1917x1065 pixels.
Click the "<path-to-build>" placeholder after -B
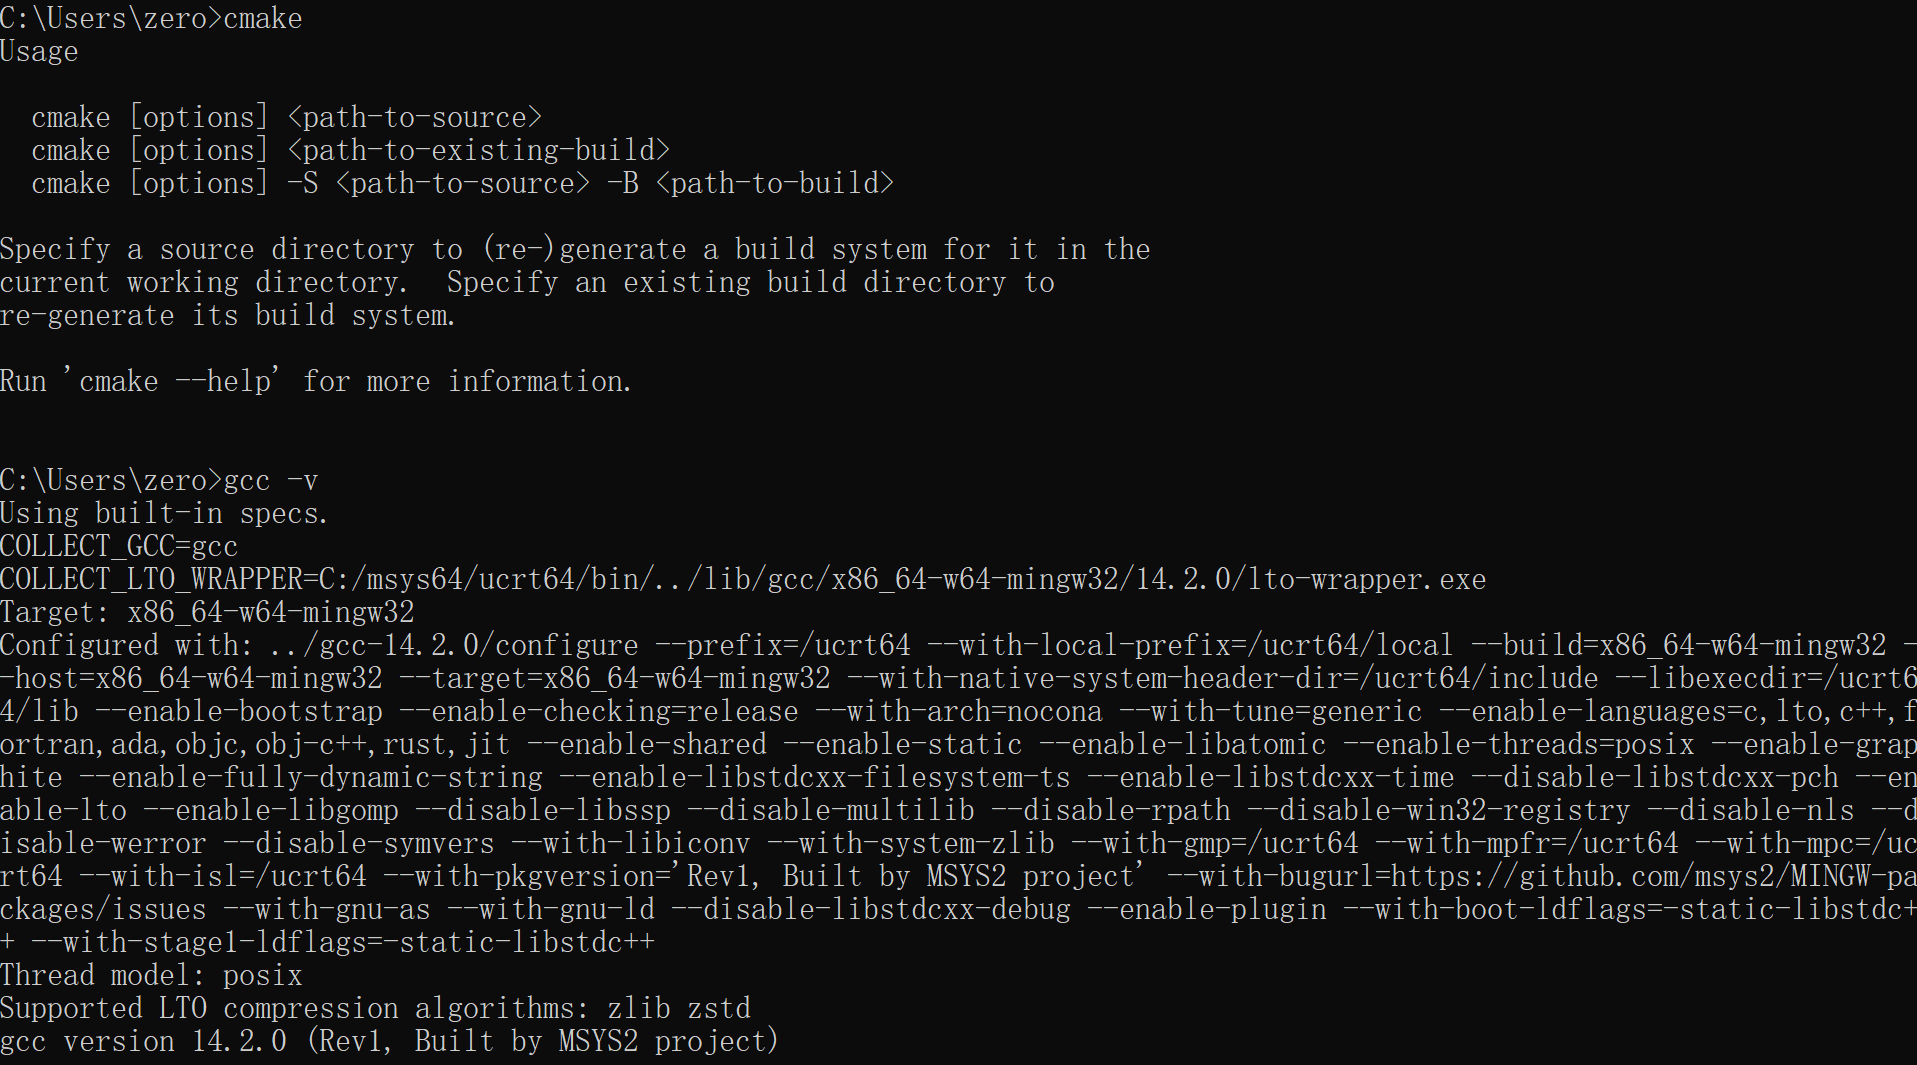tap(774, 184)
